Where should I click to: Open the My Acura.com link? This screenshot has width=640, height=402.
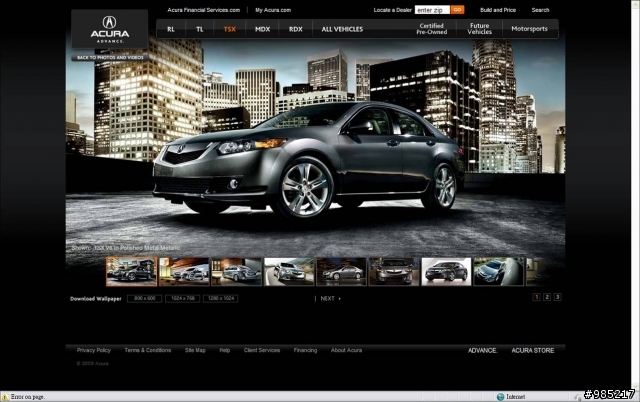coord(273,10)
